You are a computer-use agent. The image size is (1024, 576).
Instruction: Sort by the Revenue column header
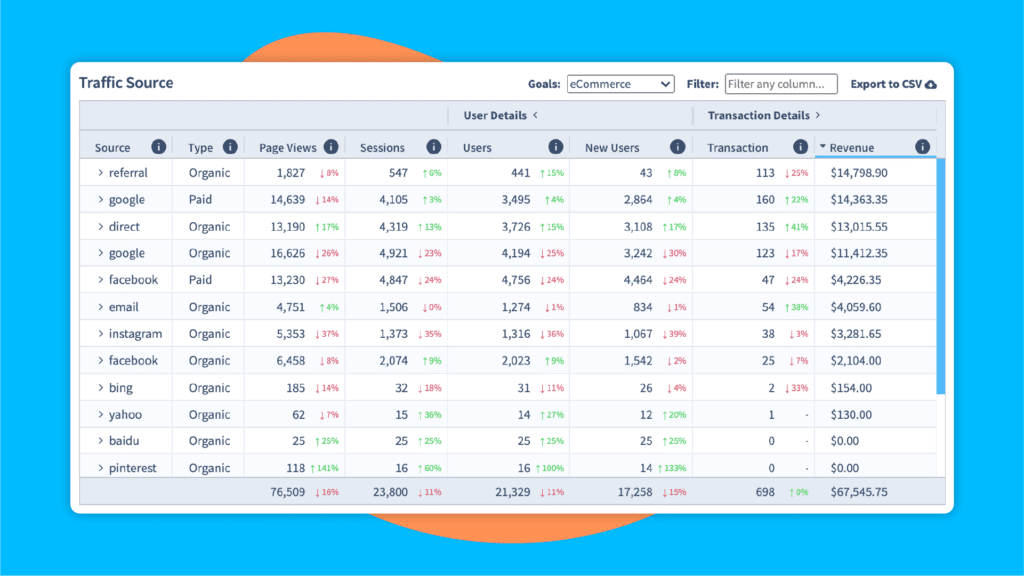(x=851, y=148)
